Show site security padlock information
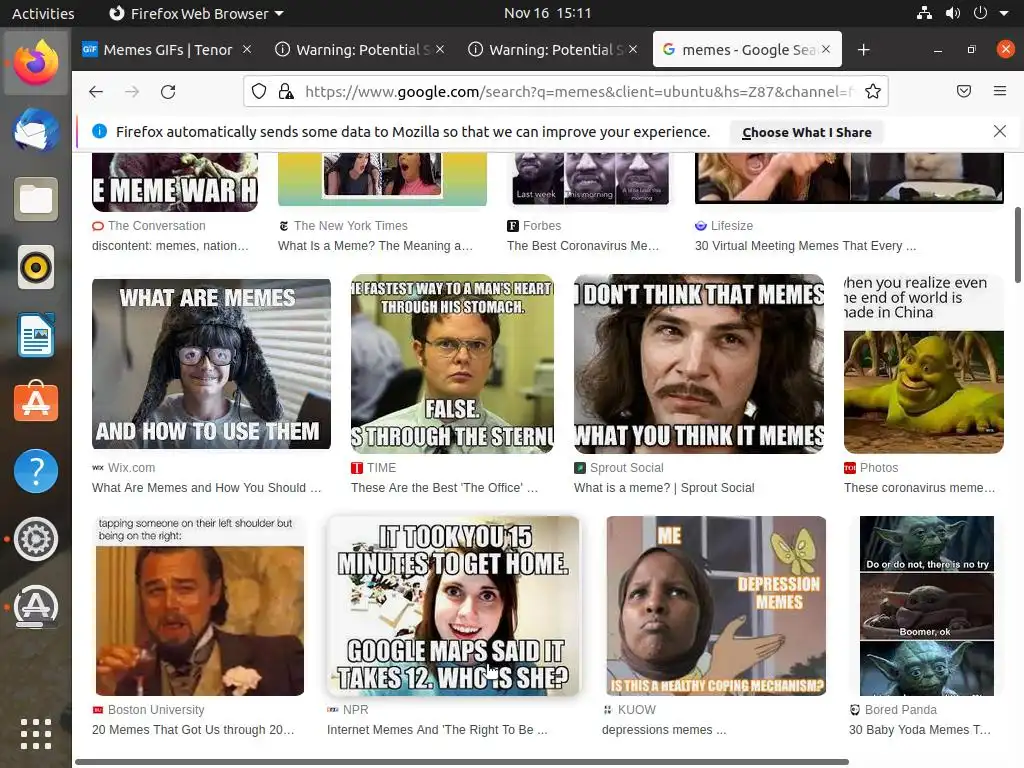This screenshot has height=768, width=1024. click(286, 91)
